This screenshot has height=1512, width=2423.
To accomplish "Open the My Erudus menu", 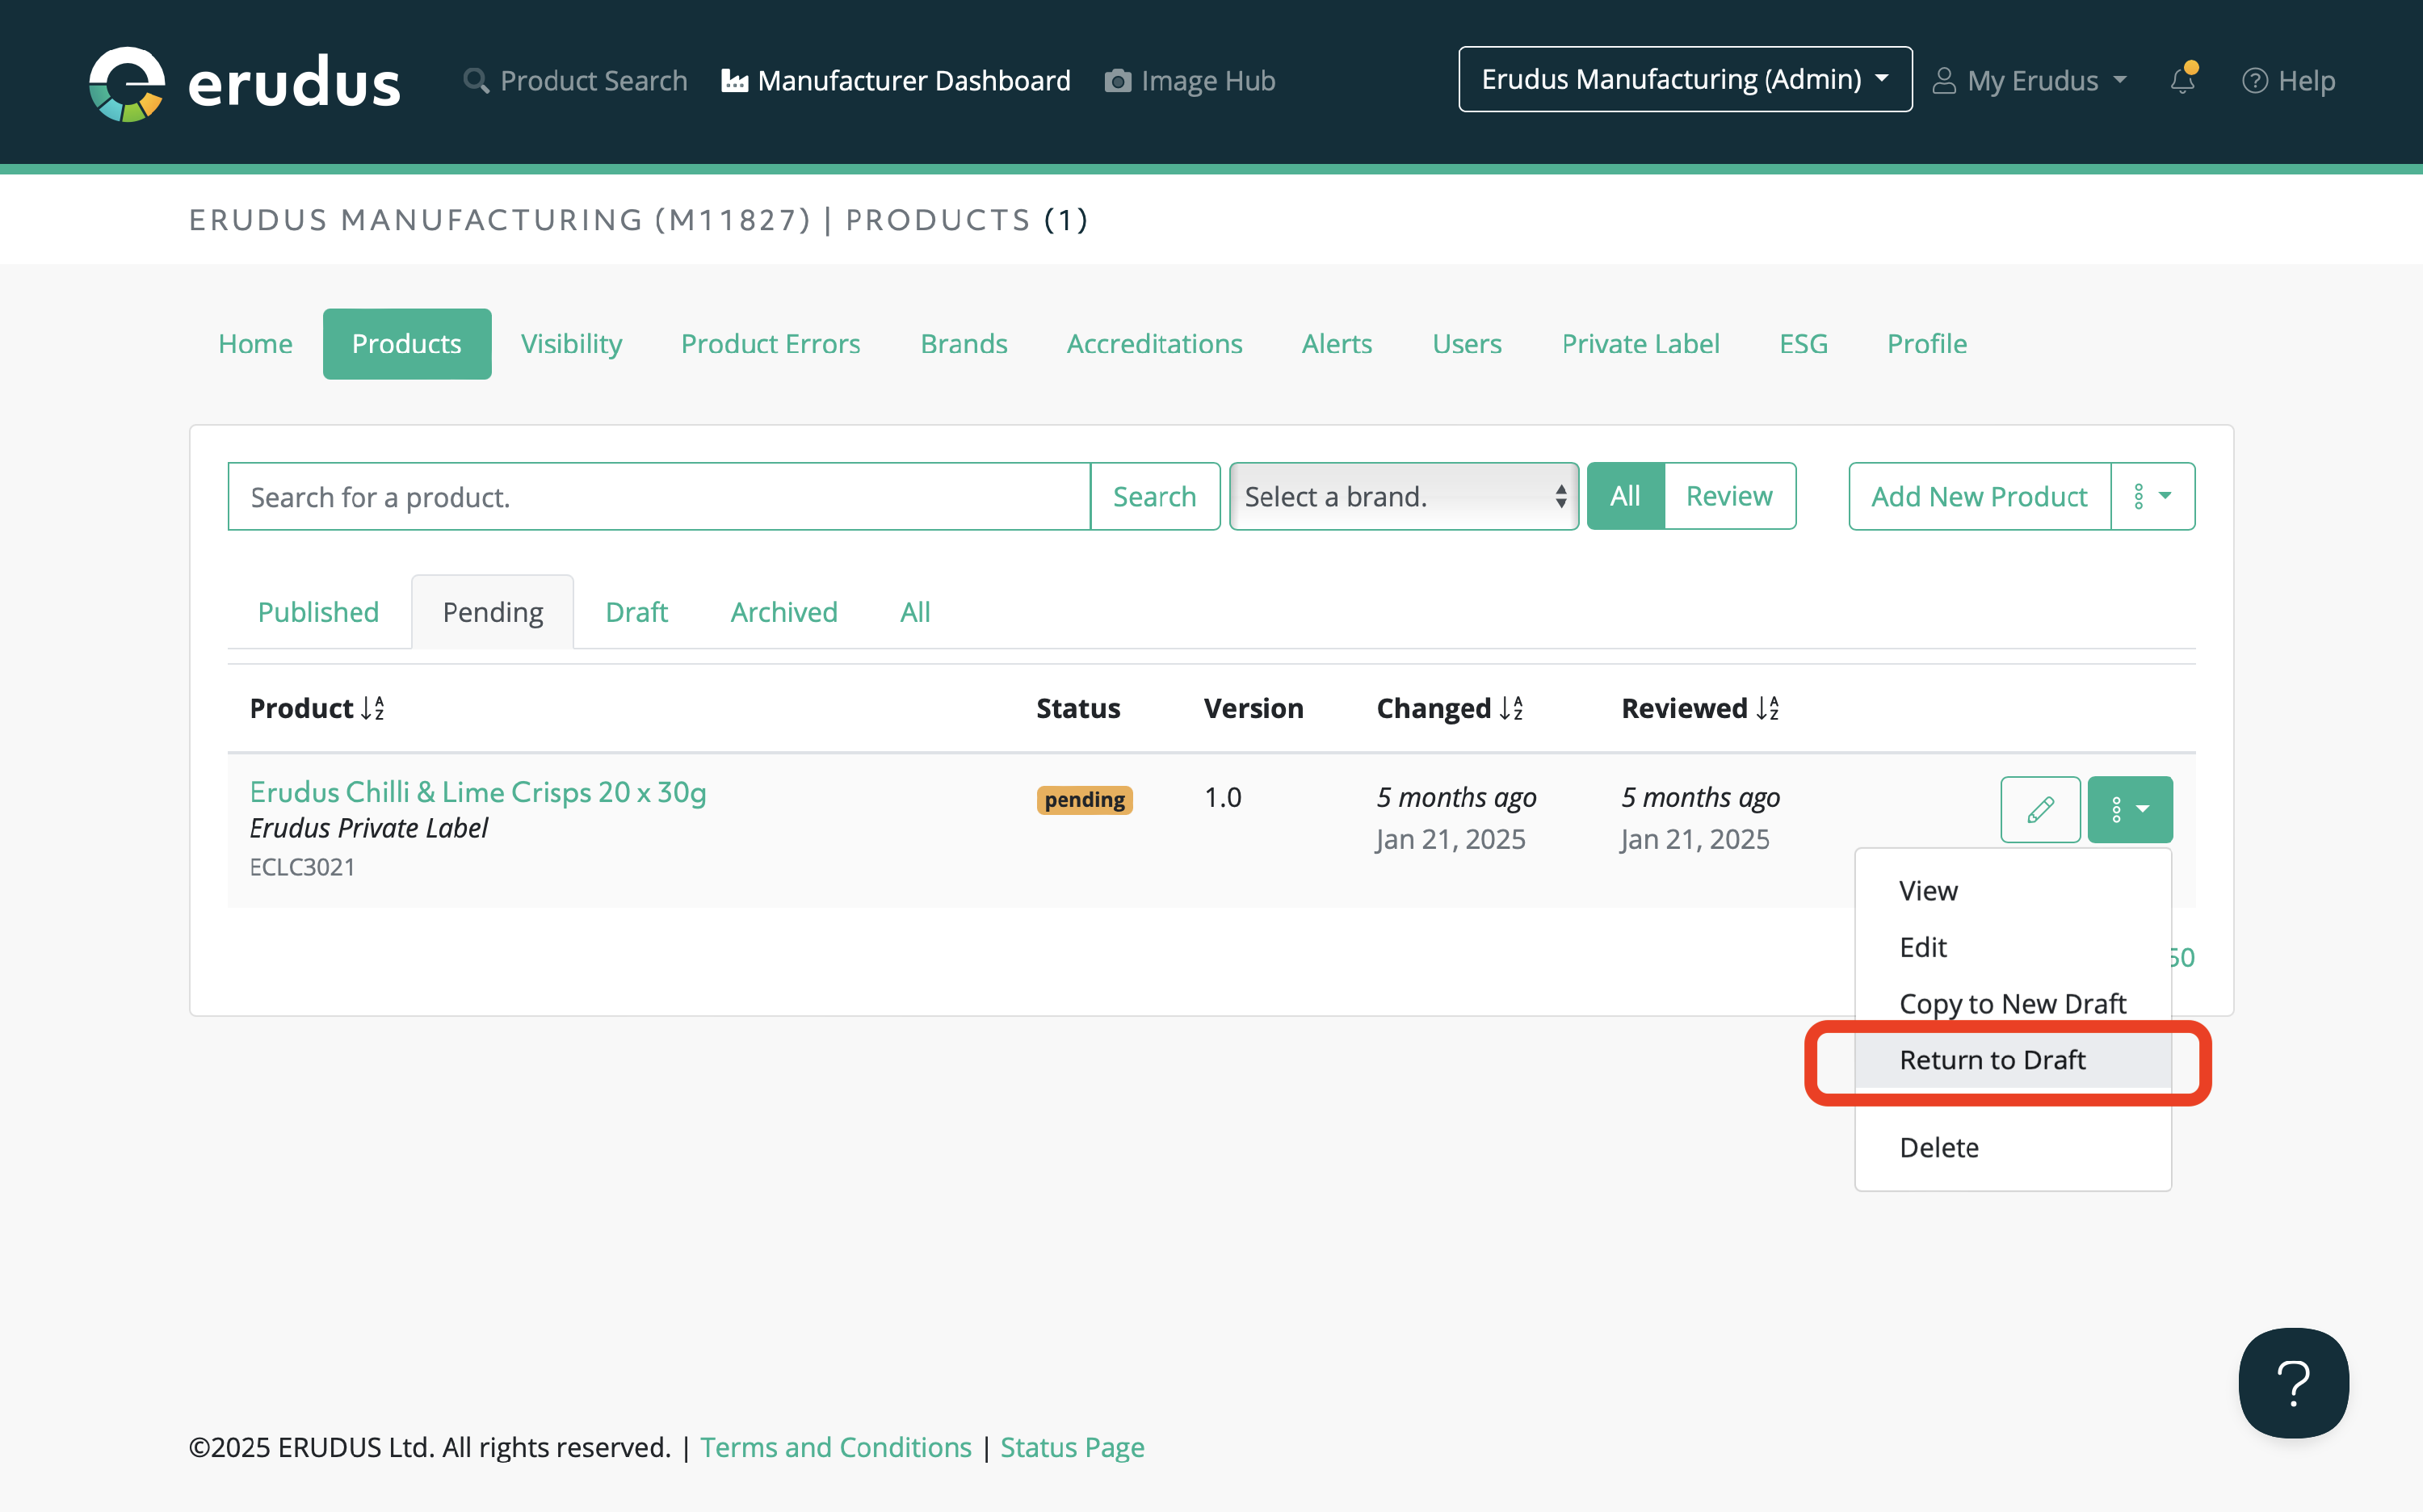I will (2030, 80).
